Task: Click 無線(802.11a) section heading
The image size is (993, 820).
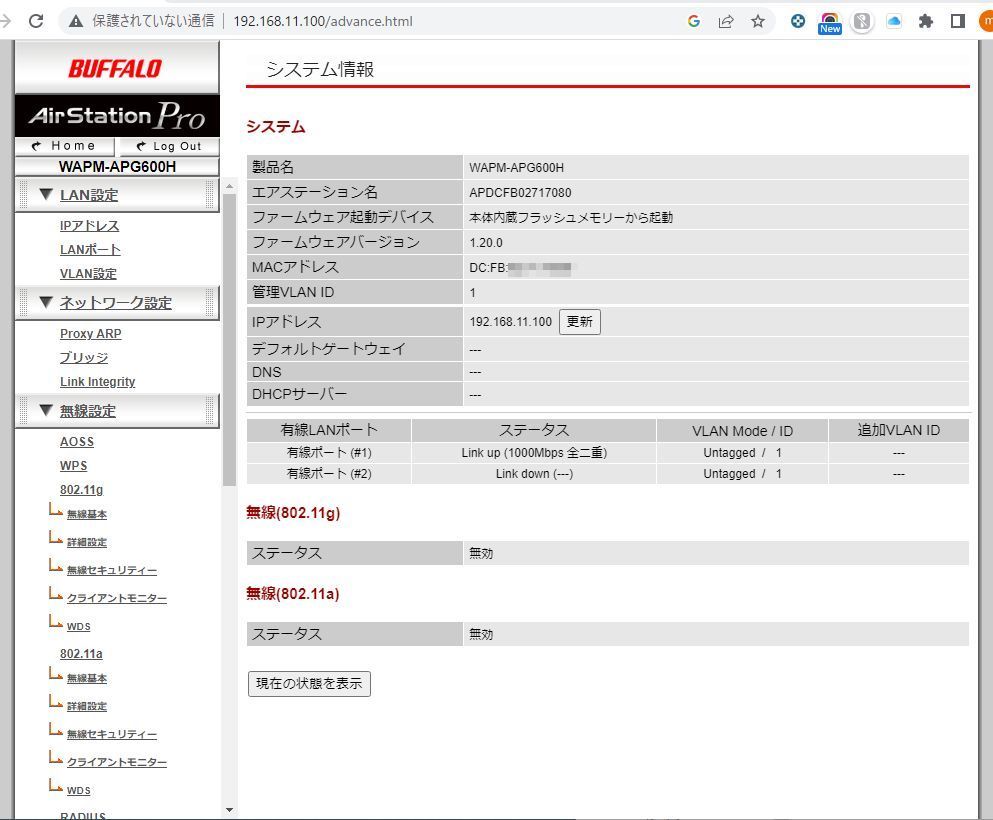Action: [x=293, y=593]
